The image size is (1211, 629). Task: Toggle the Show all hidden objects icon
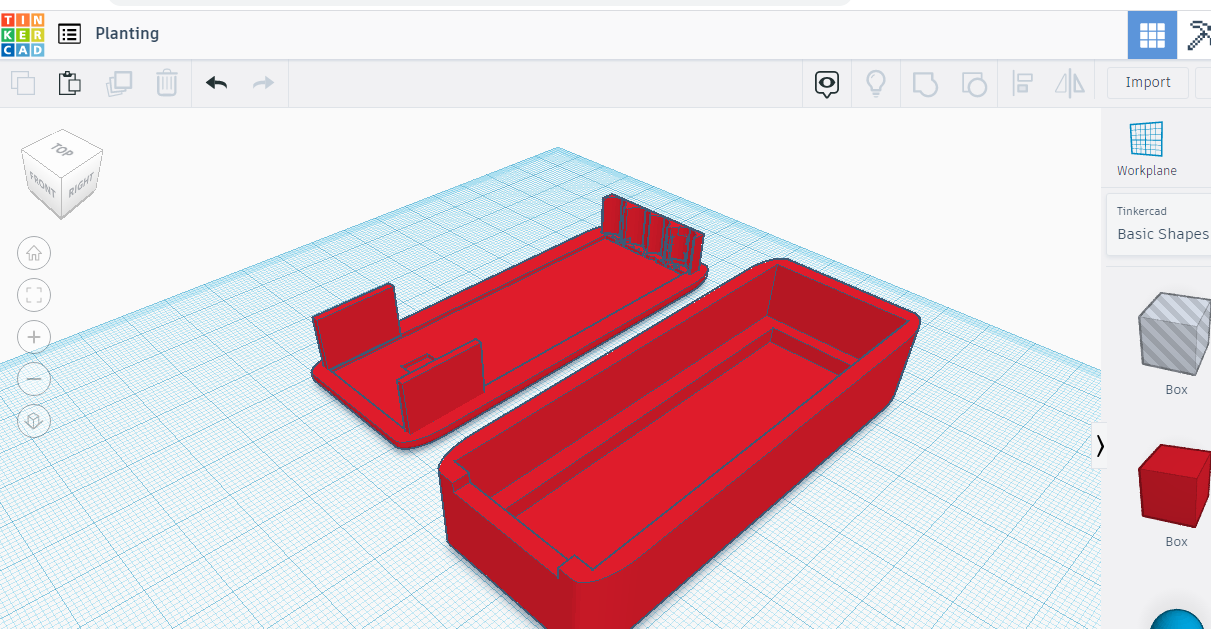[x=826, y=83]
